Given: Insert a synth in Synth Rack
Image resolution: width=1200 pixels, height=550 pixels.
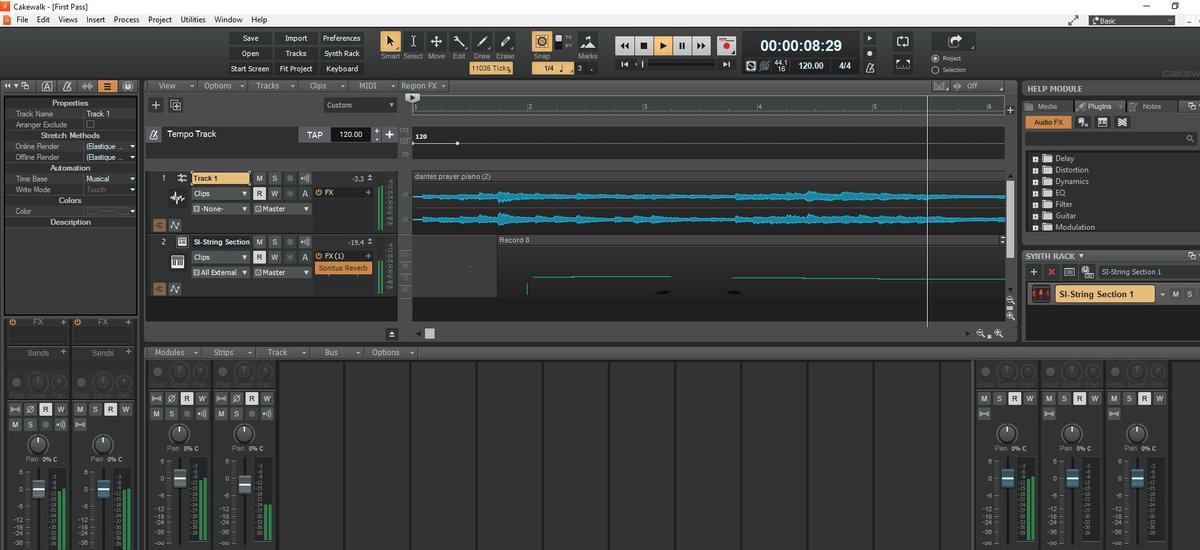Looking at the screenshot, I should [x=1035, y=272].
